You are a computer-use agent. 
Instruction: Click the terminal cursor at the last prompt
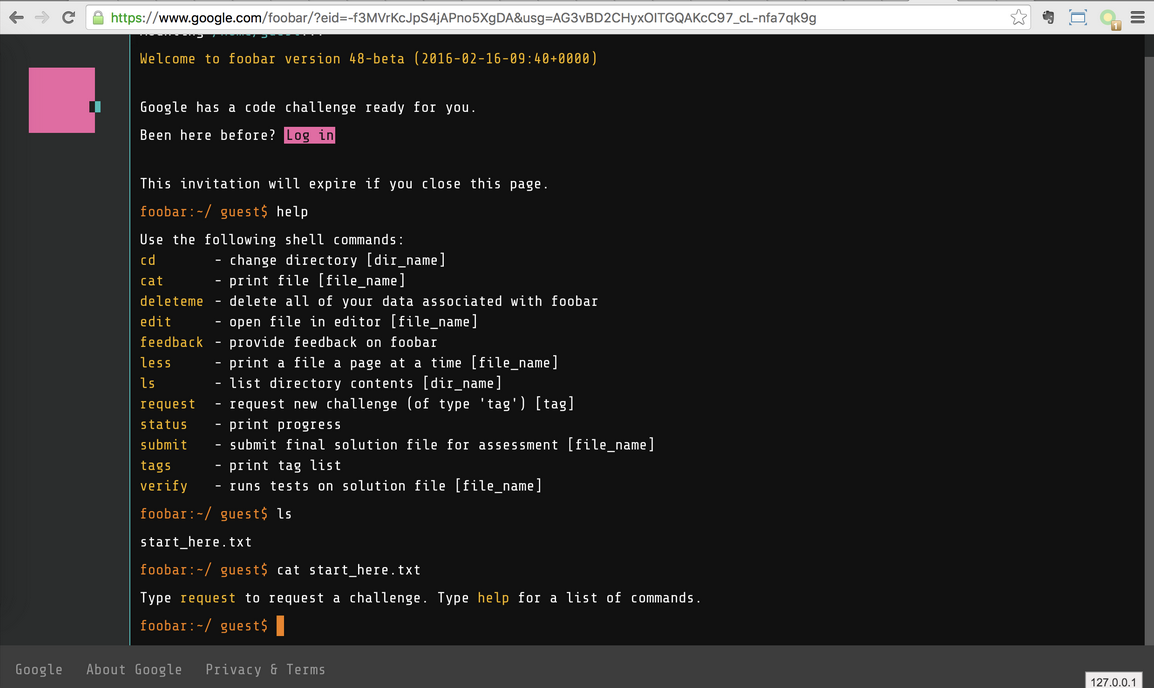280,625
